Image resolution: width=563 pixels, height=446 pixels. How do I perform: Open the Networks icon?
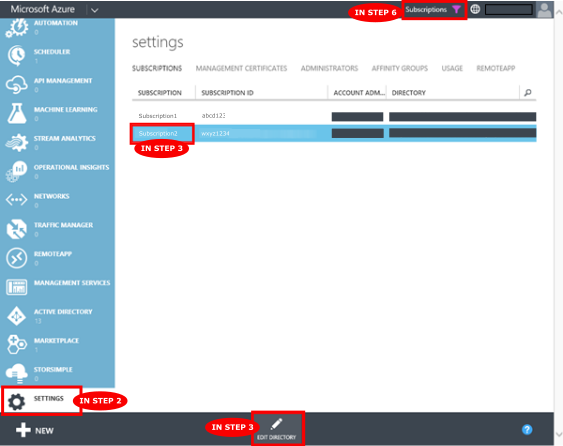[17, 200]
